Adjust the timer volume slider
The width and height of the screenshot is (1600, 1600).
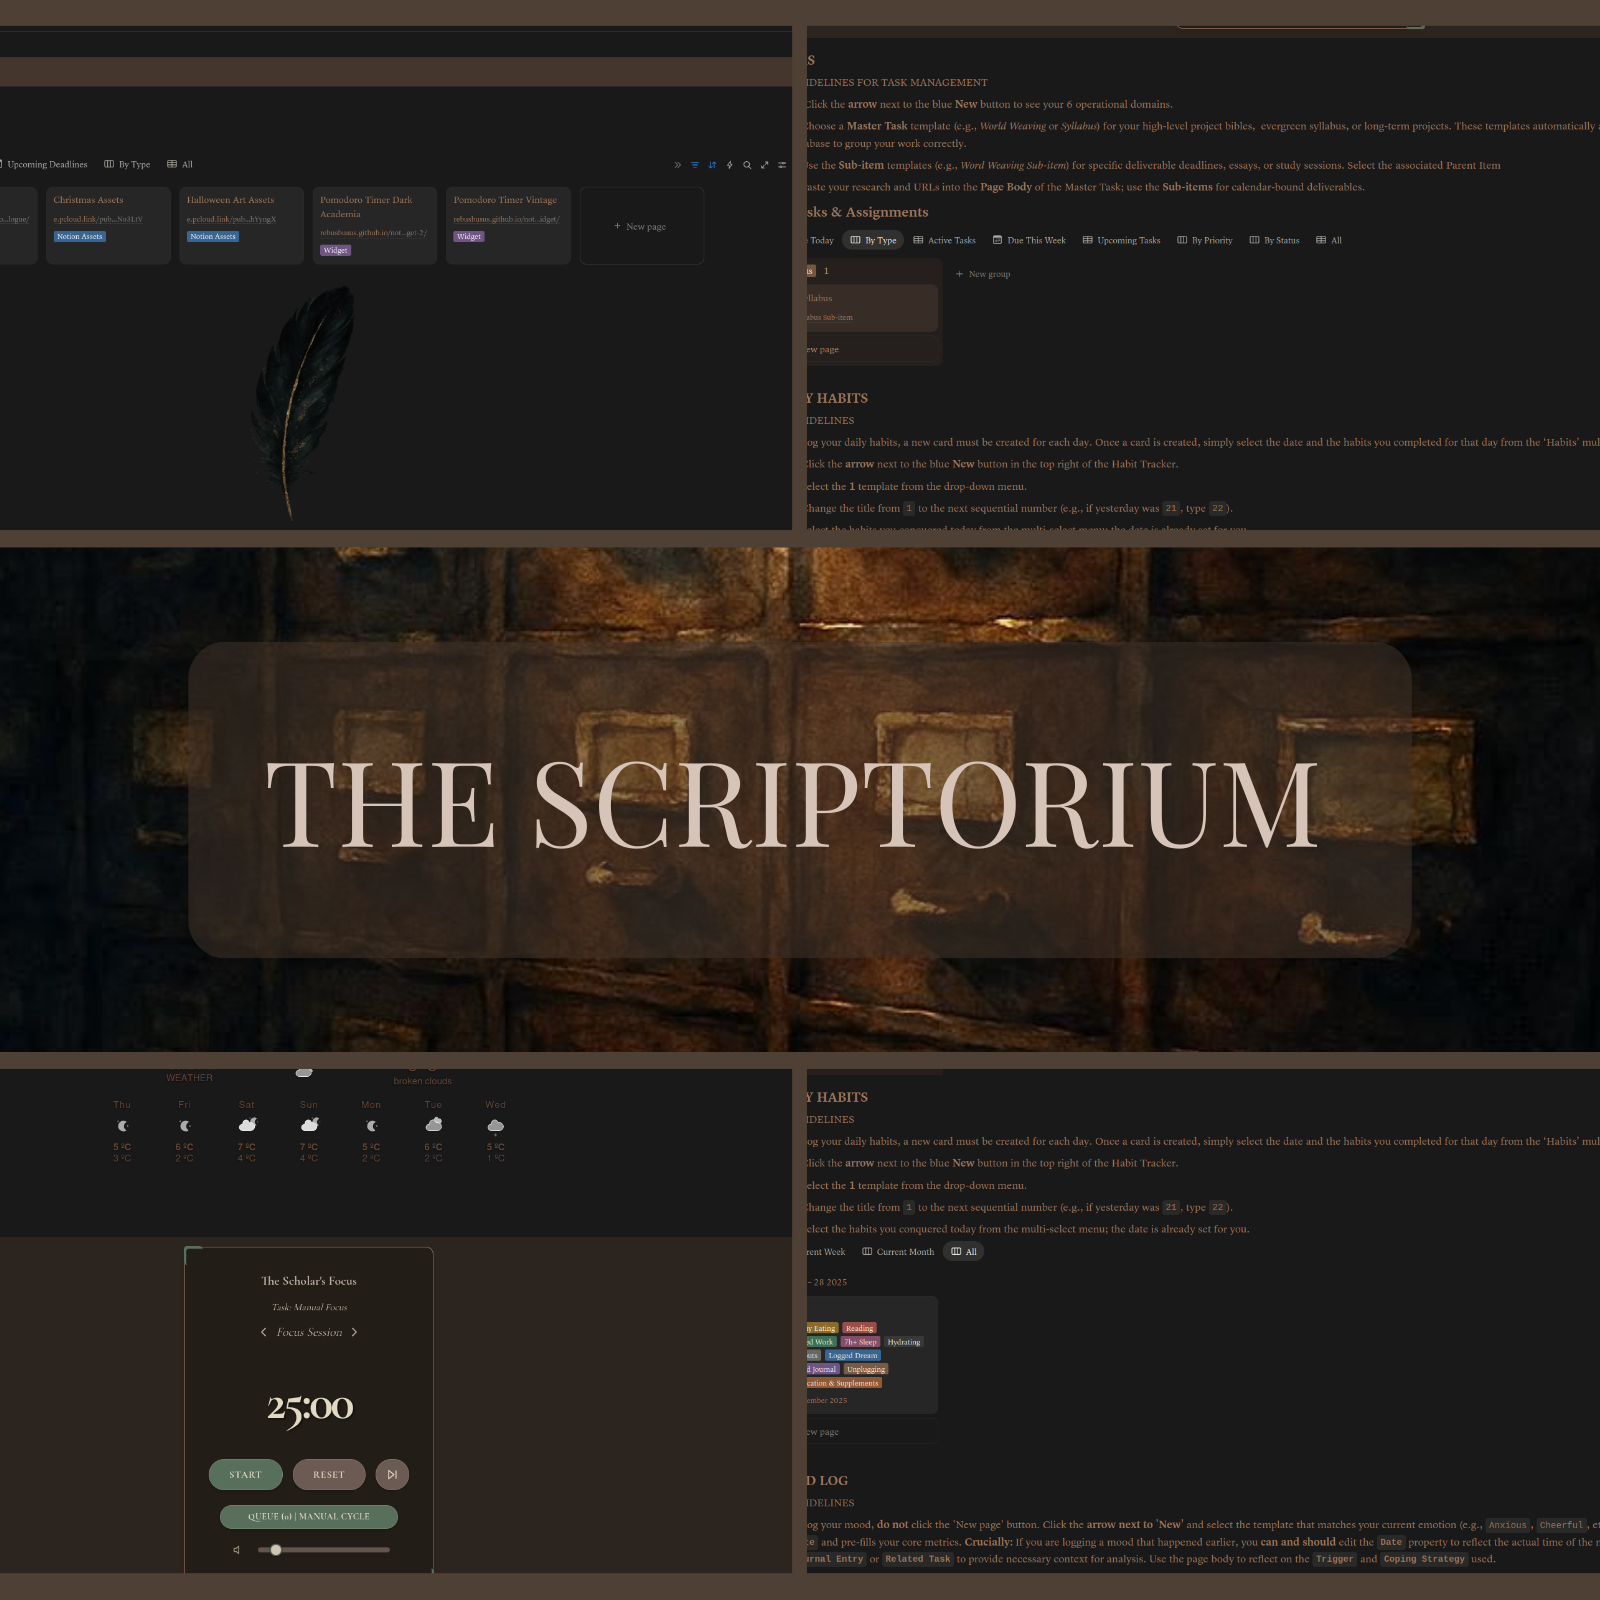pyautogui.click(x=323, y=1550)
